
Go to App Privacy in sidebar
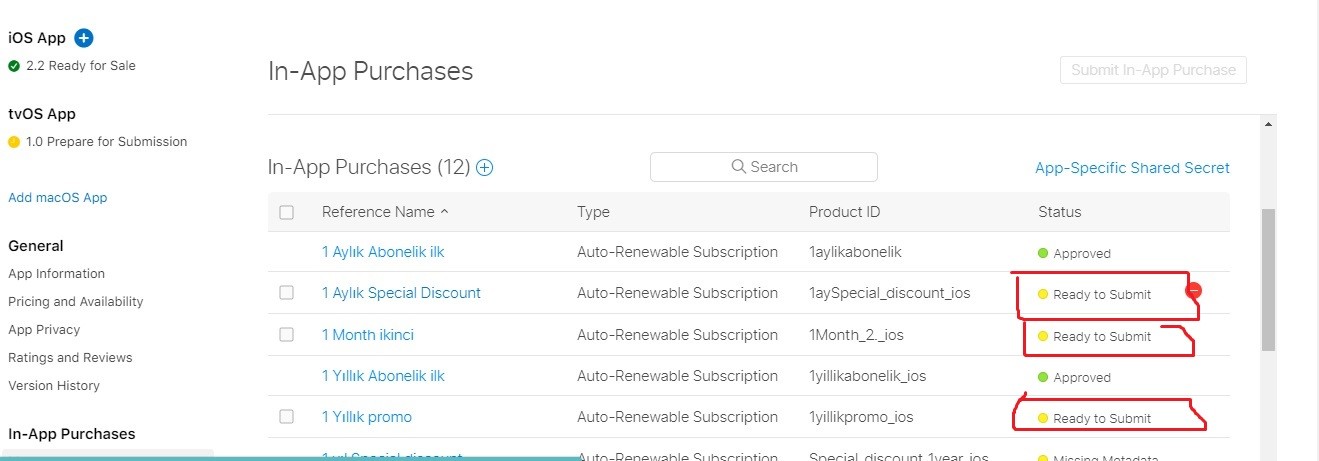(44, 330)
